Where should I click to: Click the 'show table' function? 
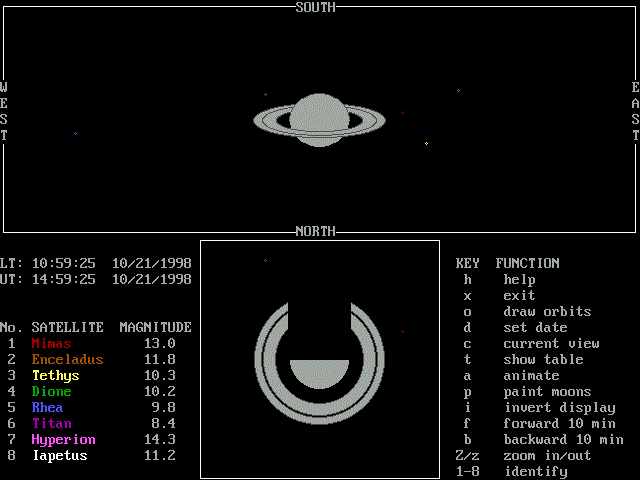pyautogui.click(x=543, y=359)
